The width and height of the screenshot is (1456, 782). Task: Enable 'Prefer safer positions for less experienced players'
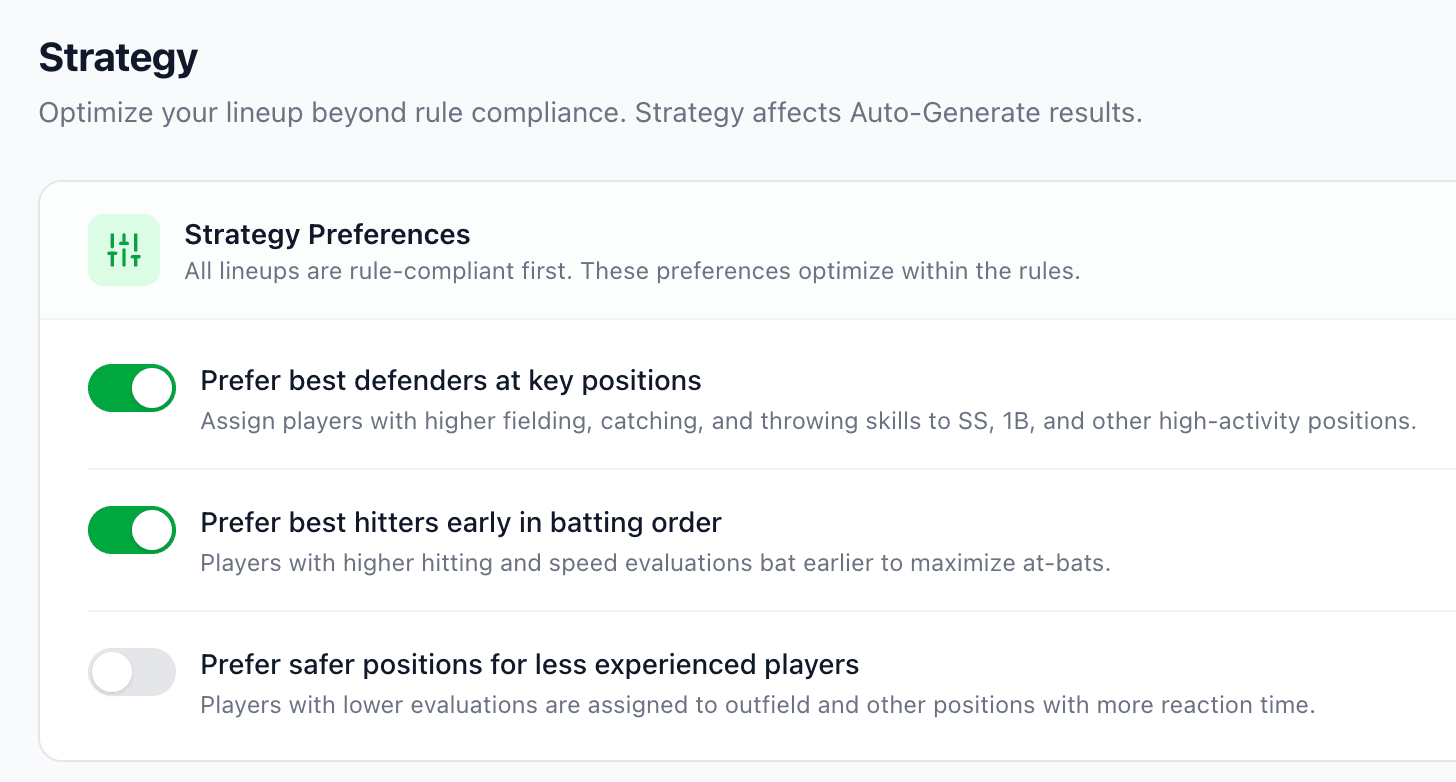131,672
